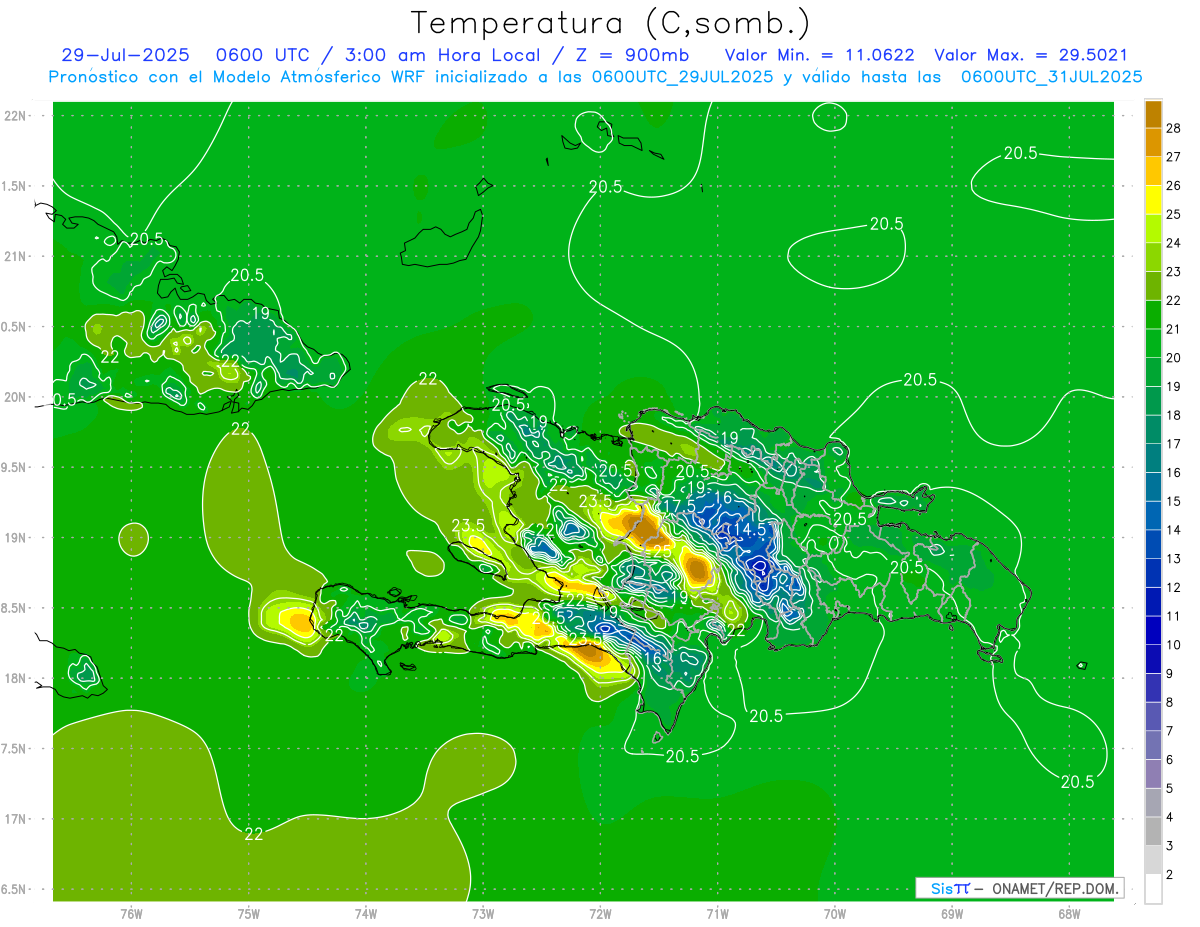
Task: Click legend value "2" on the color scale
Action: point(1171,874)
